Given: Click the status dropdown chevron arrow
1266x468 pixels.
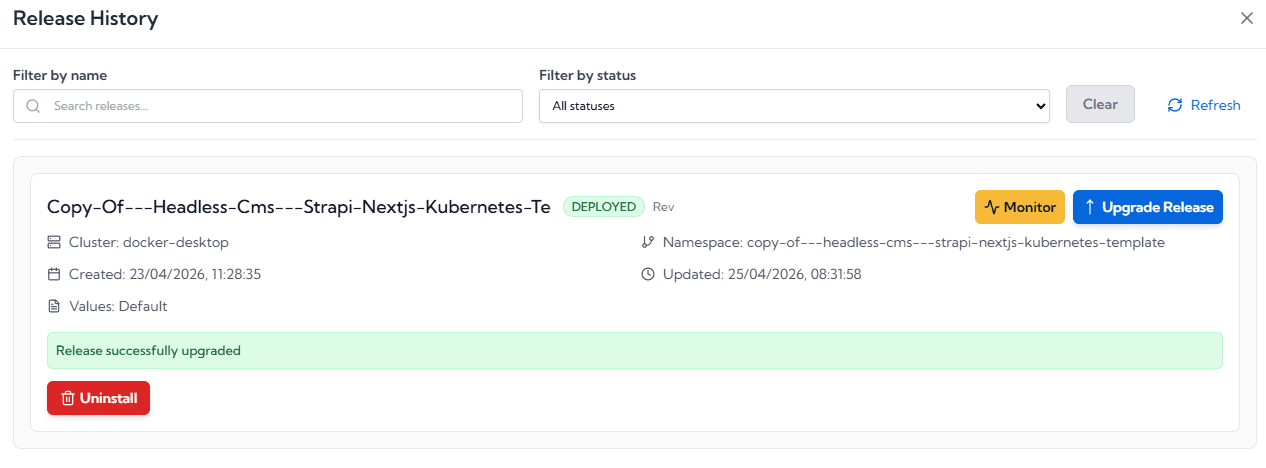Looking at the screenshot, I should (x=1040, y=106).
